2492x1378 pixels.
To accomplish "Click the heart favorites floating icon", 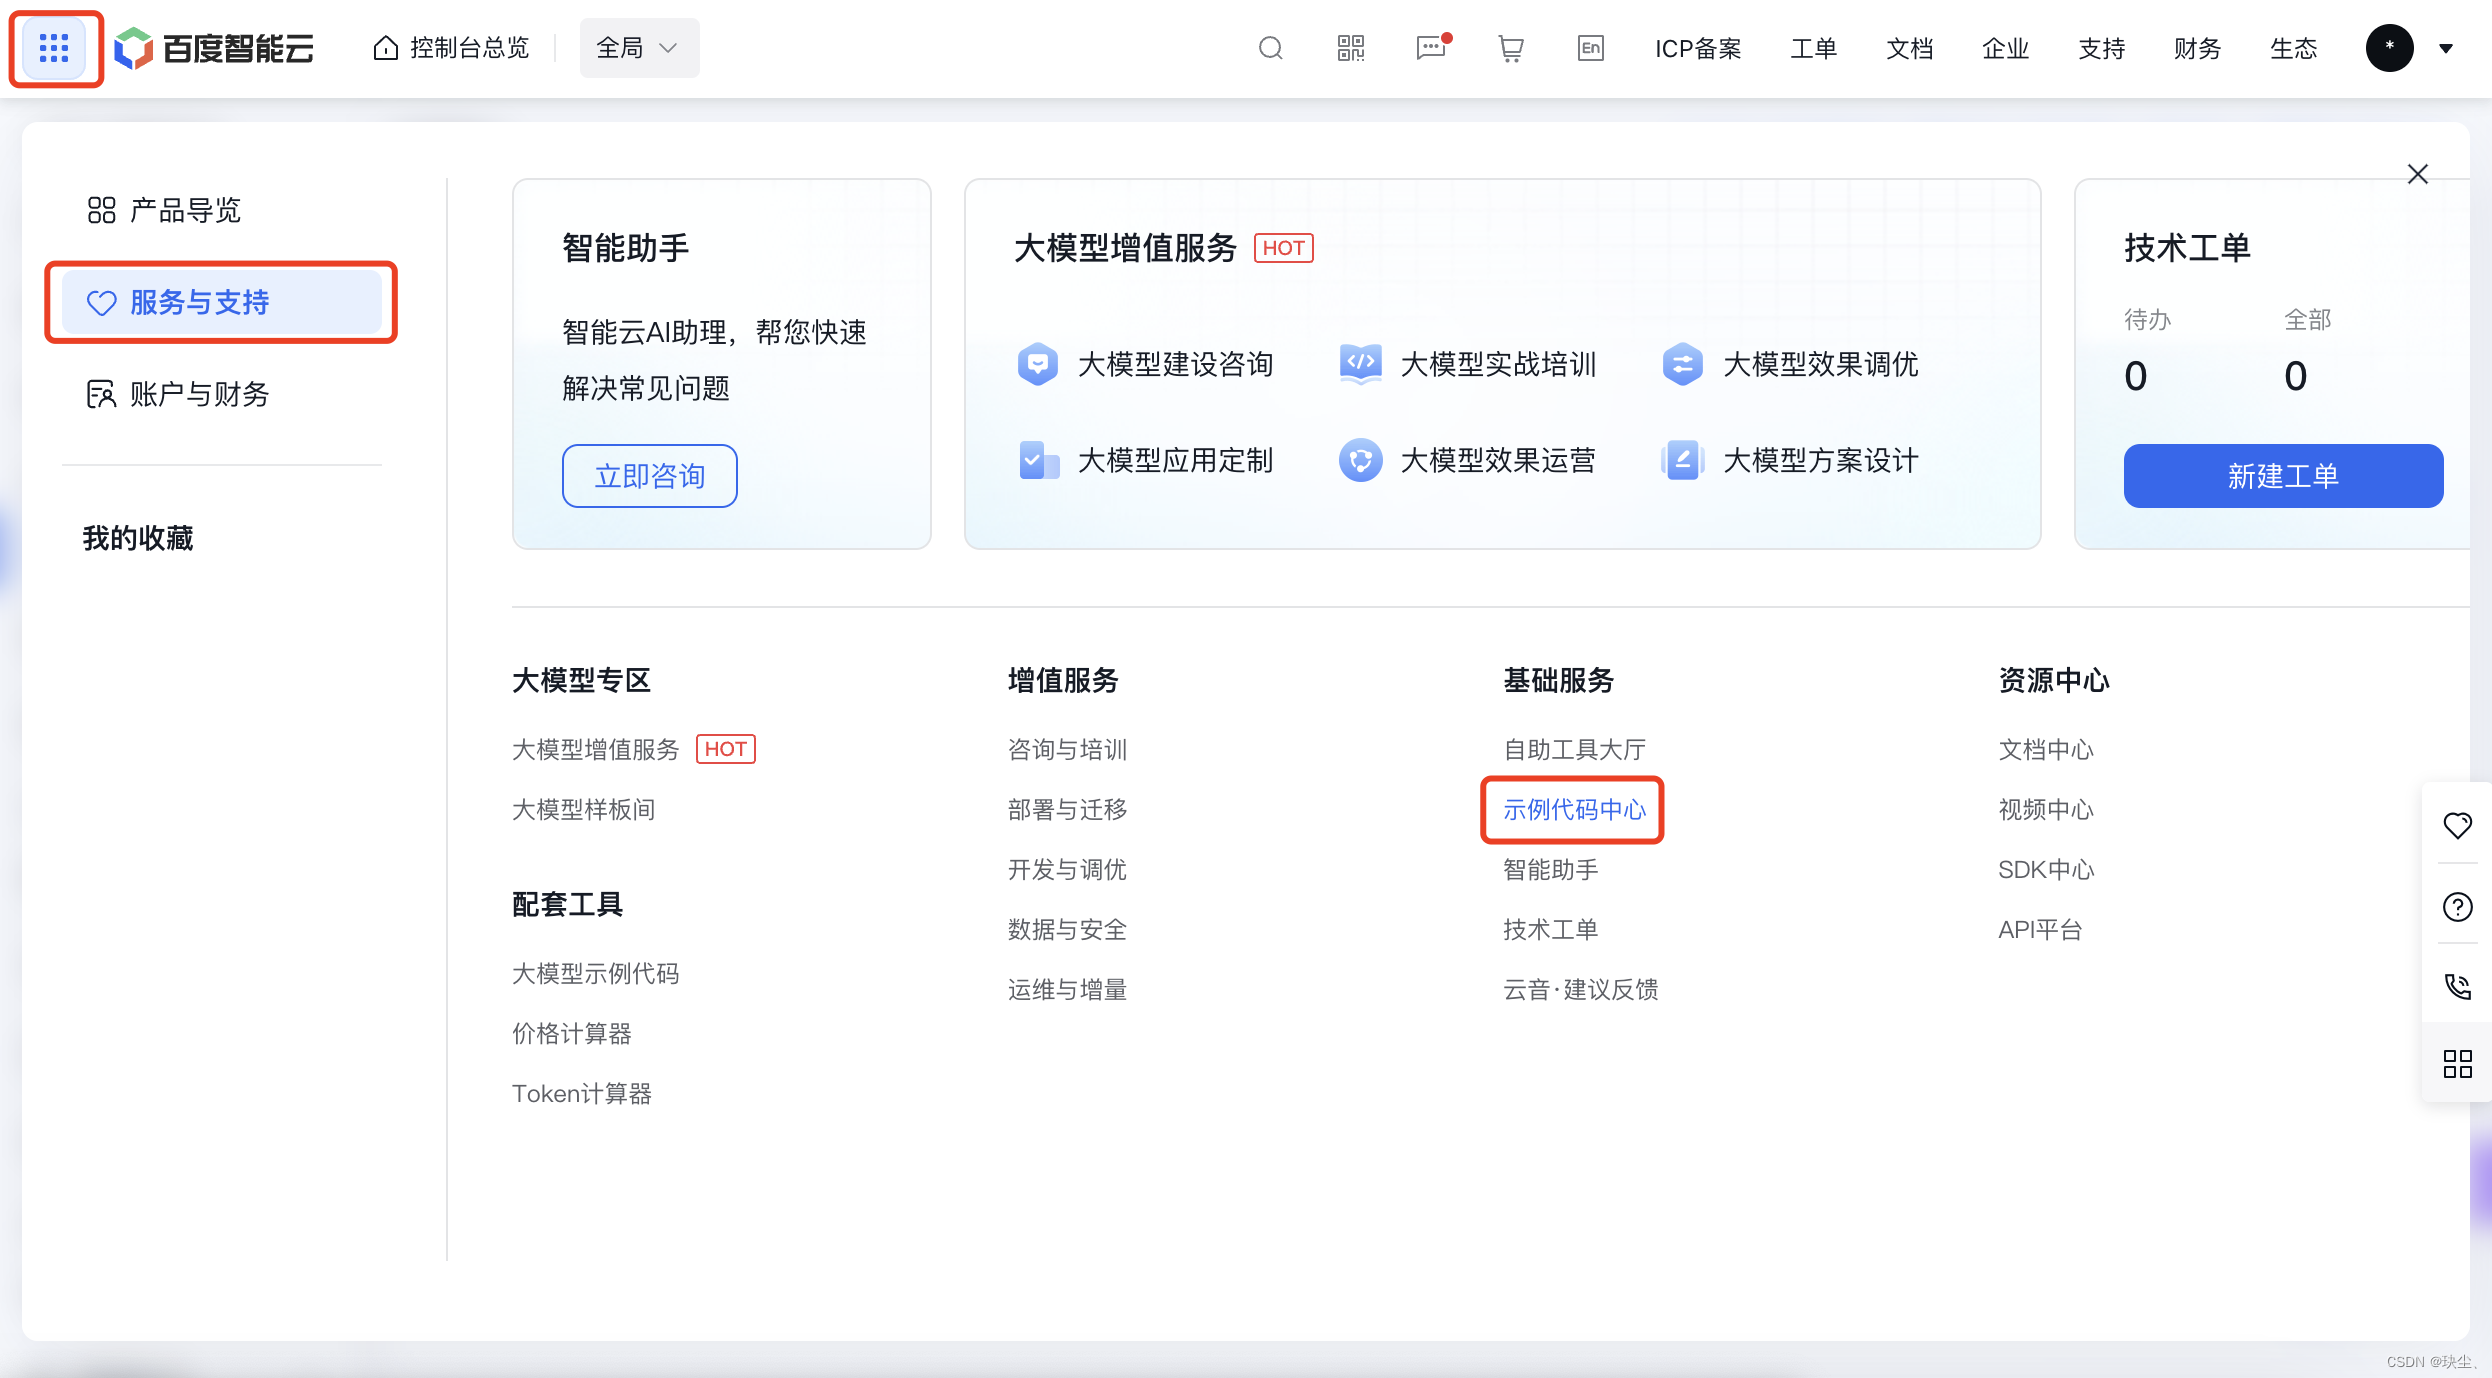I will pyautogui.click(x=2457, y=825).
